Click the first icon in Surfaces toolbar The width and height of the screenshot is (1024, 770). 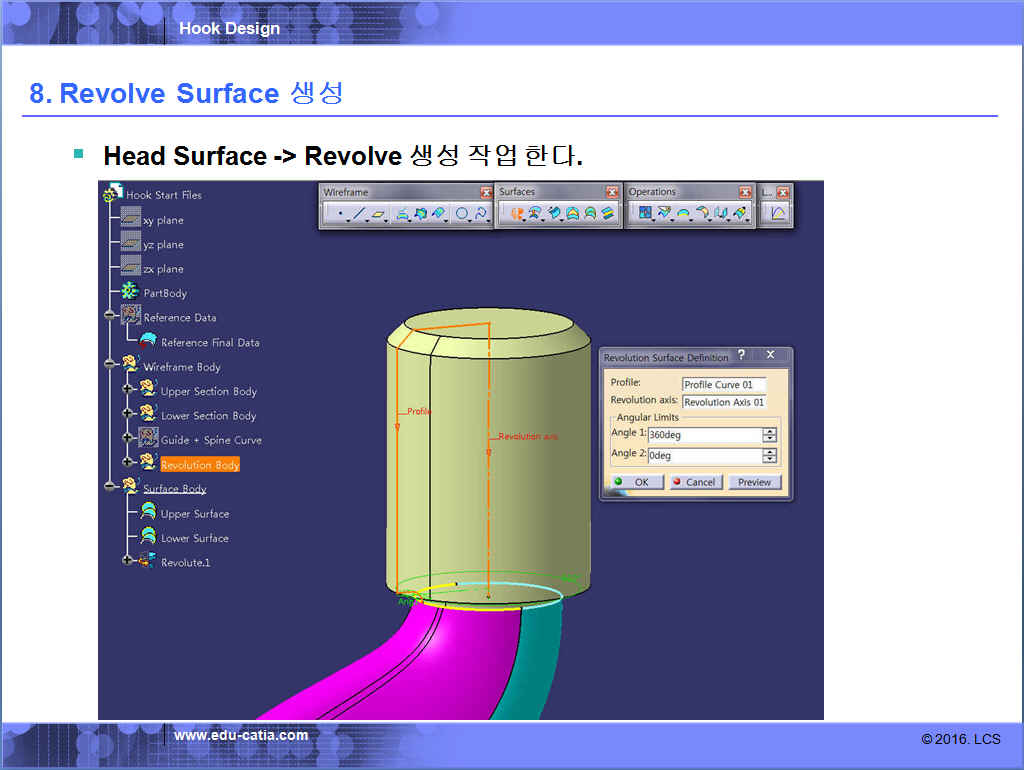517,213
